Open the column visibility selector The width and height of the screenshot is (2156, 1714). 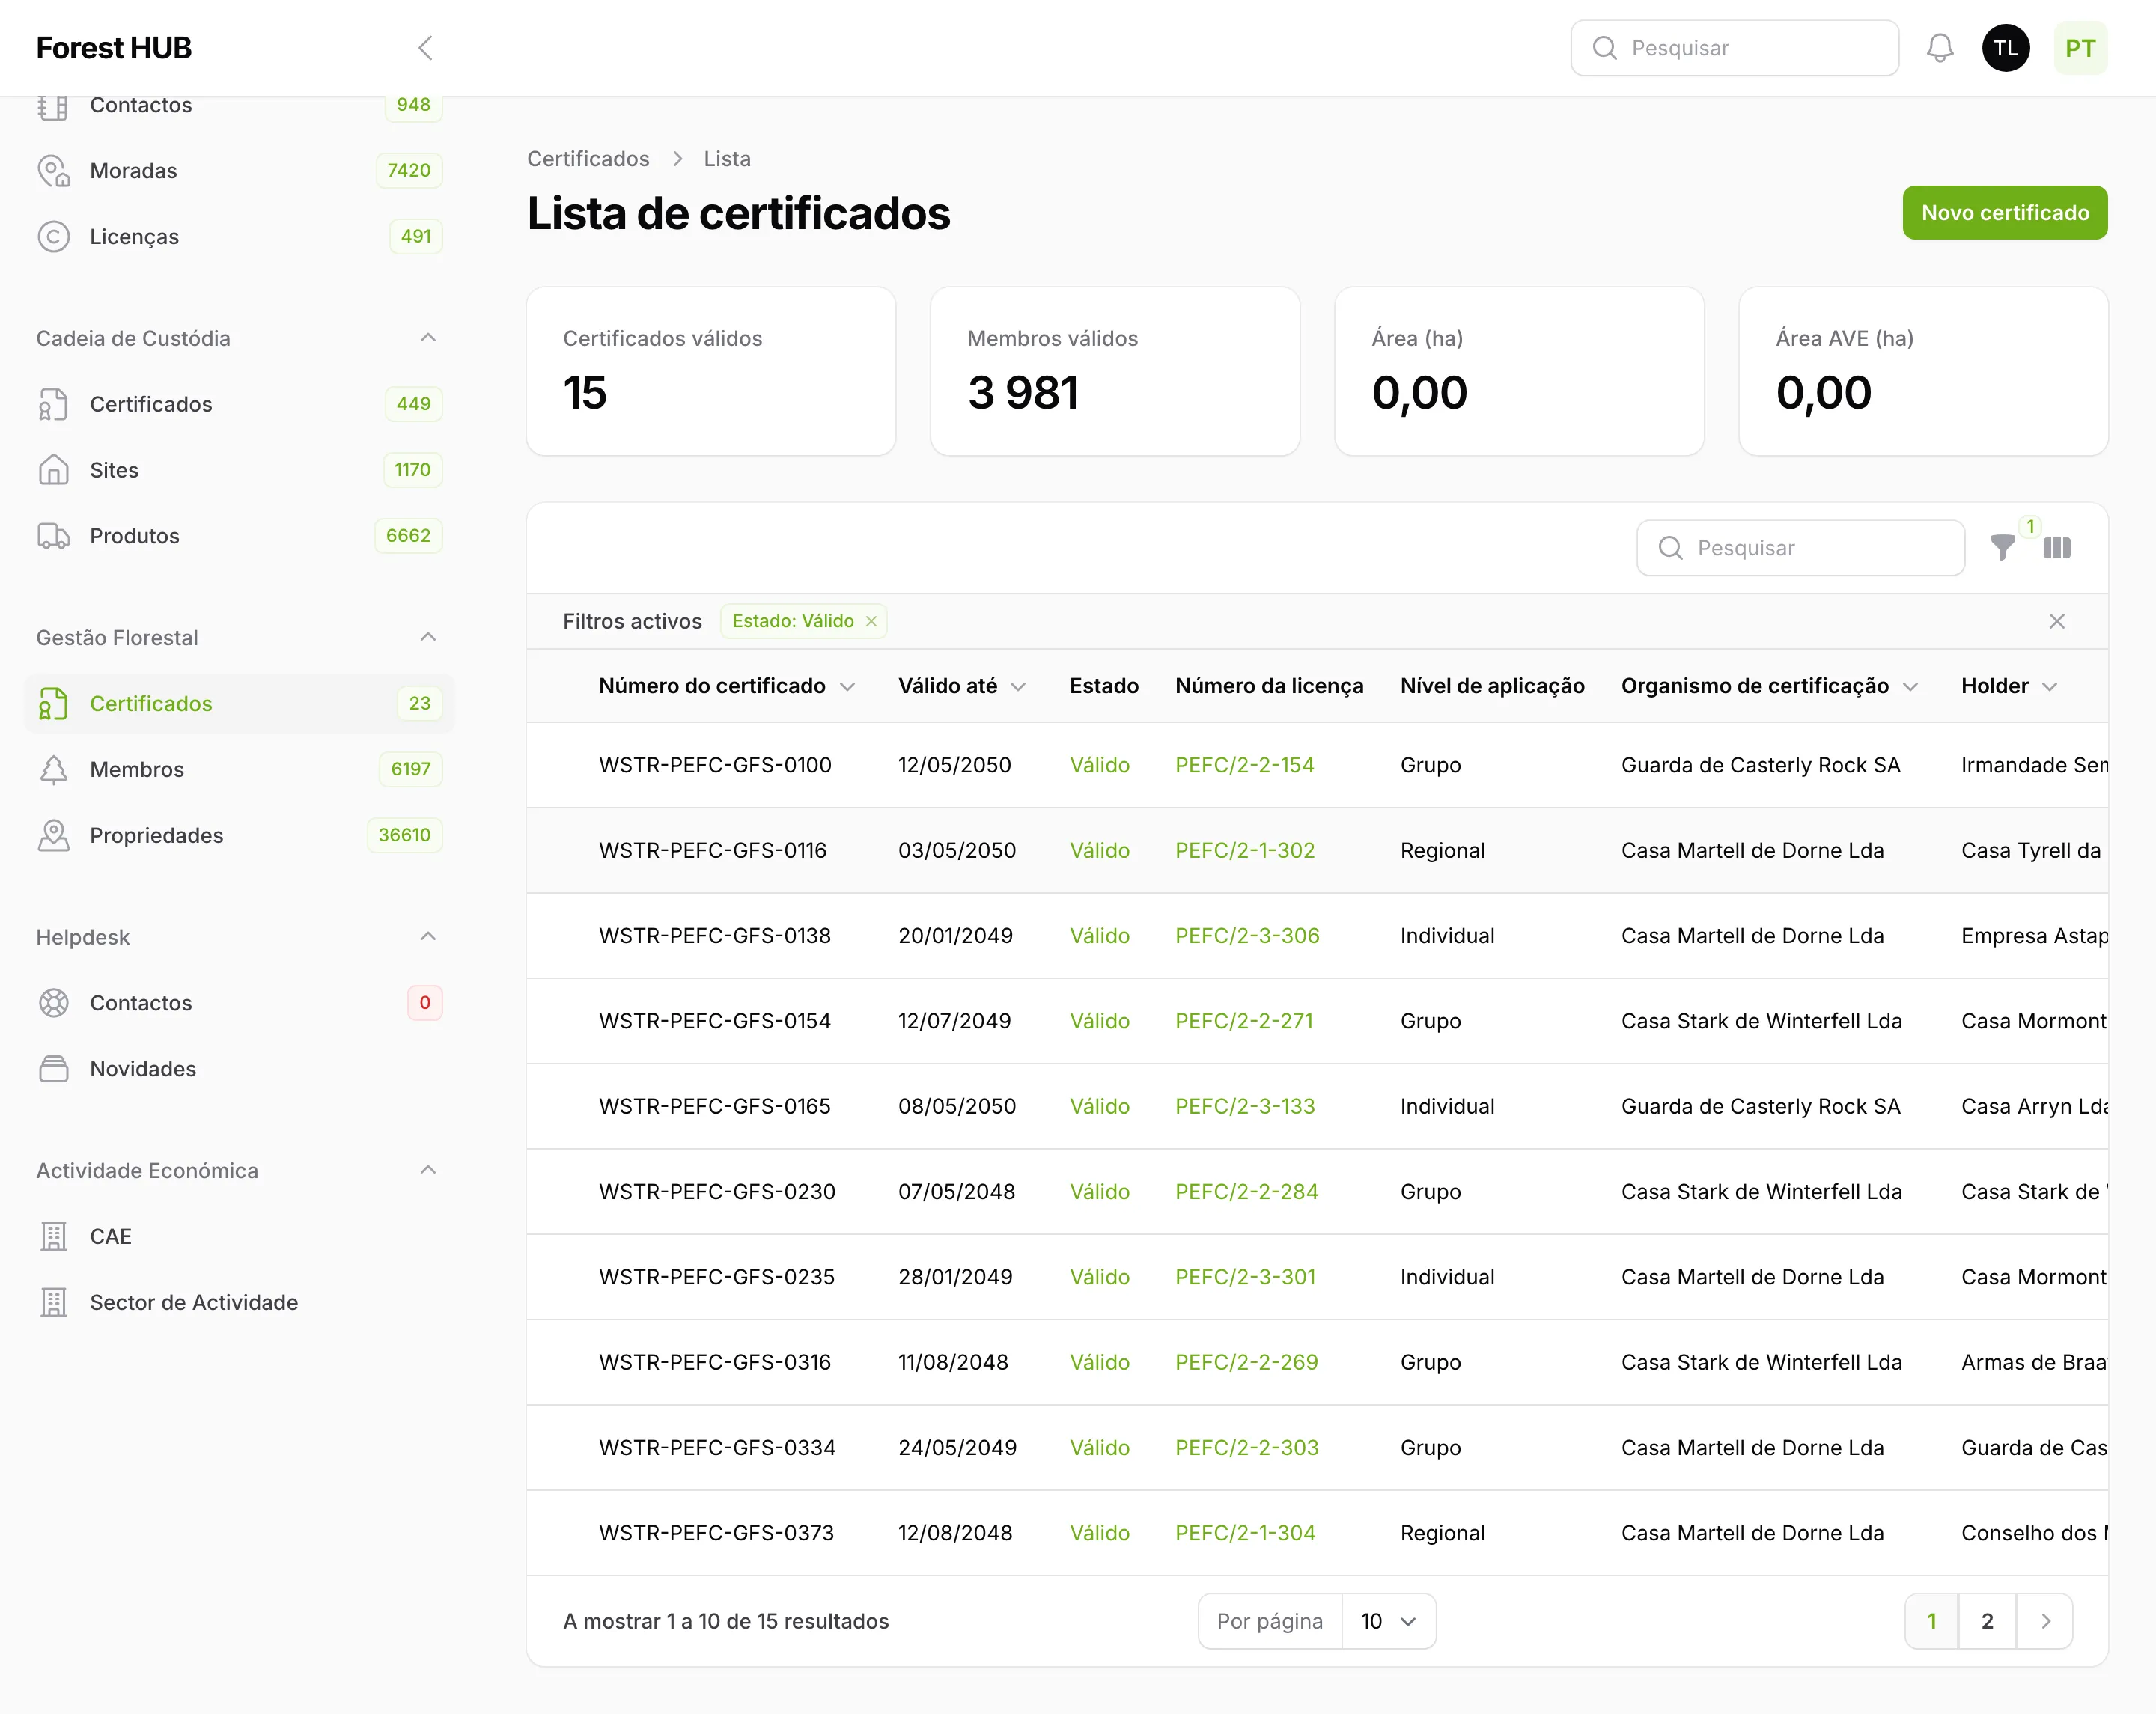click(x=2057, y=548)
